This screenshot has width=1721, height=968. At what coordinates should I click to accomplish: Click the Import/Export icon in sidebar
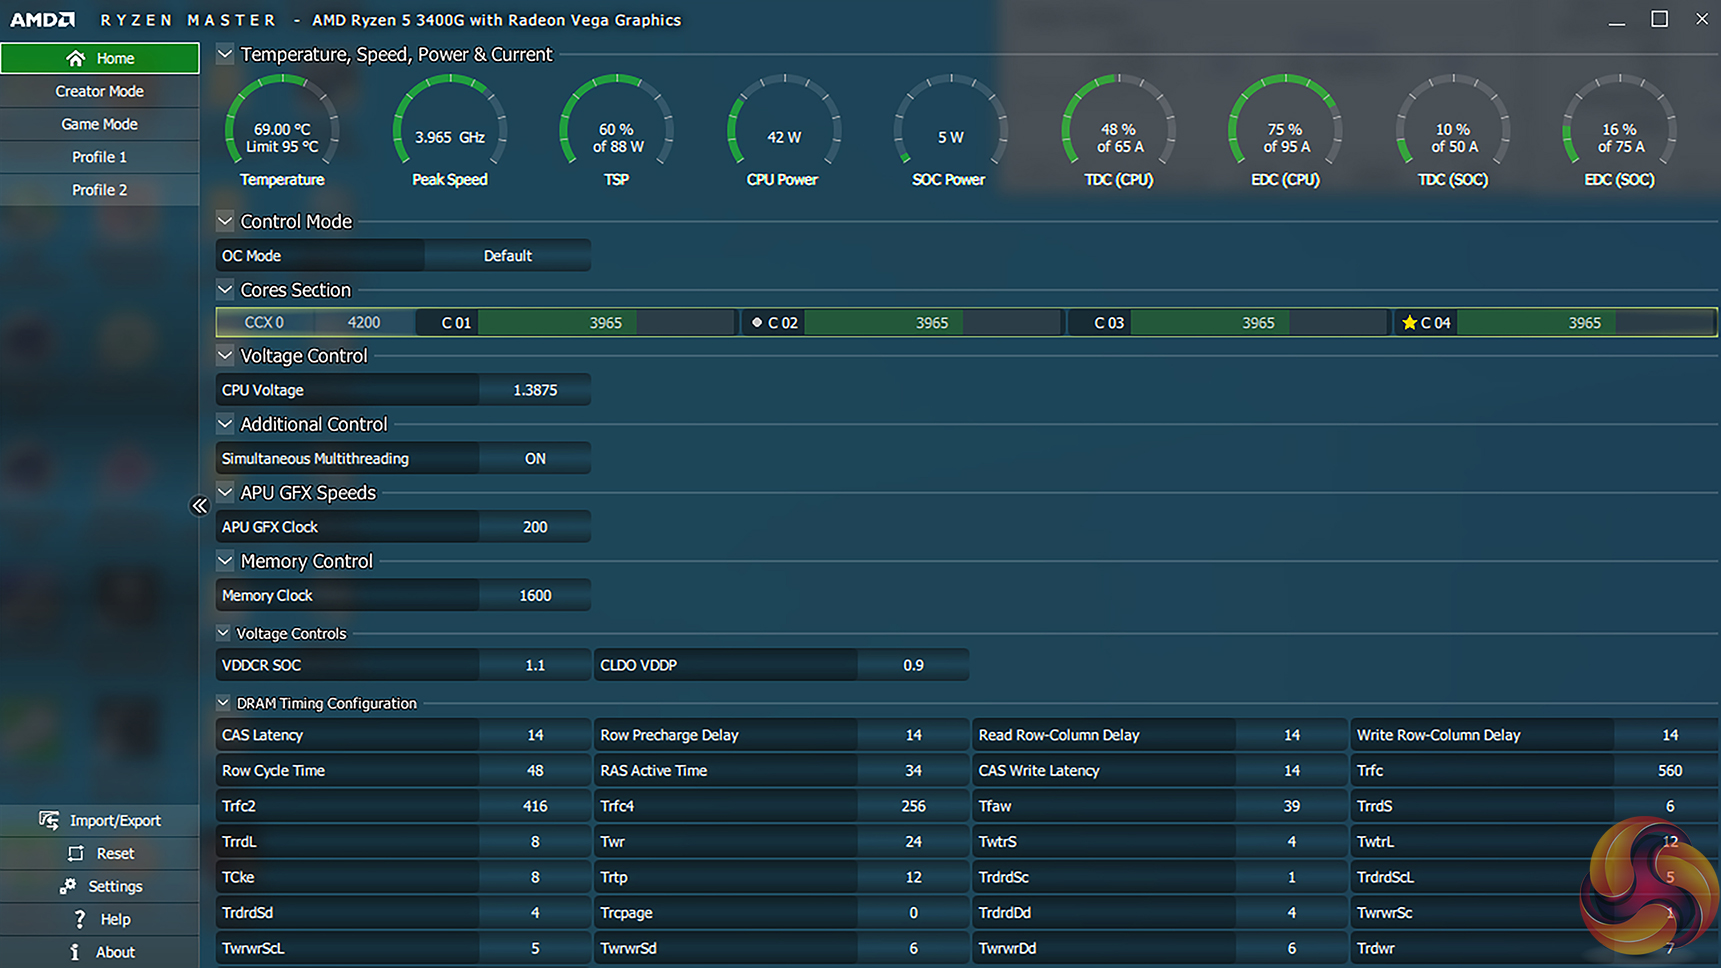pyautogui.click(x=49, y=820)
